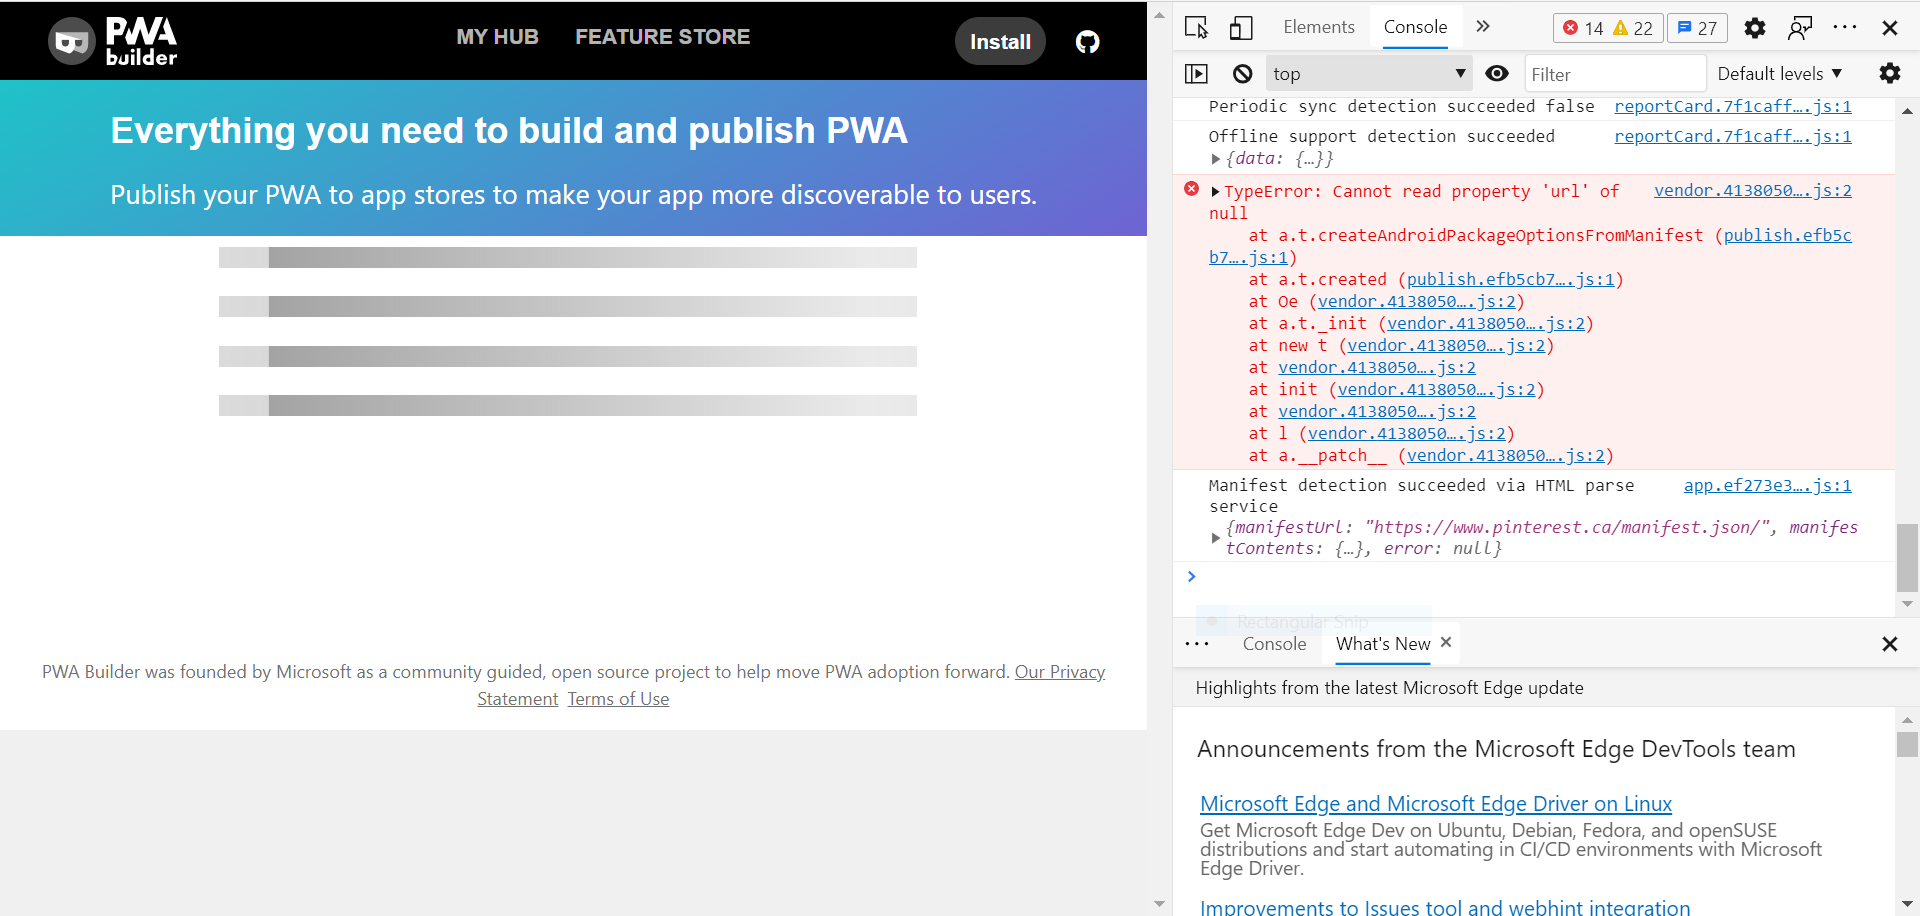The width and height of the screenshot is (1920, 916).
Task: Open the Default levels dropdown
Action: click(x=1780, y=73)
